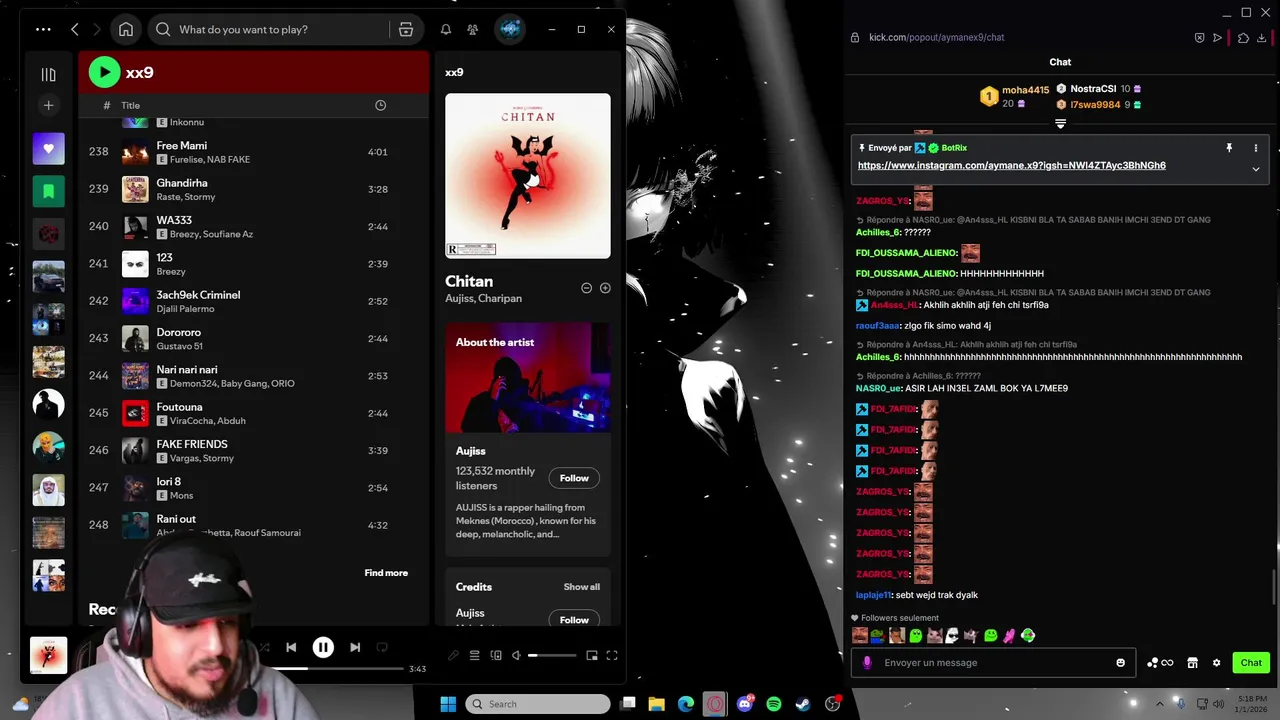Click Spotify search field
1280x720 pixels.
270,29
